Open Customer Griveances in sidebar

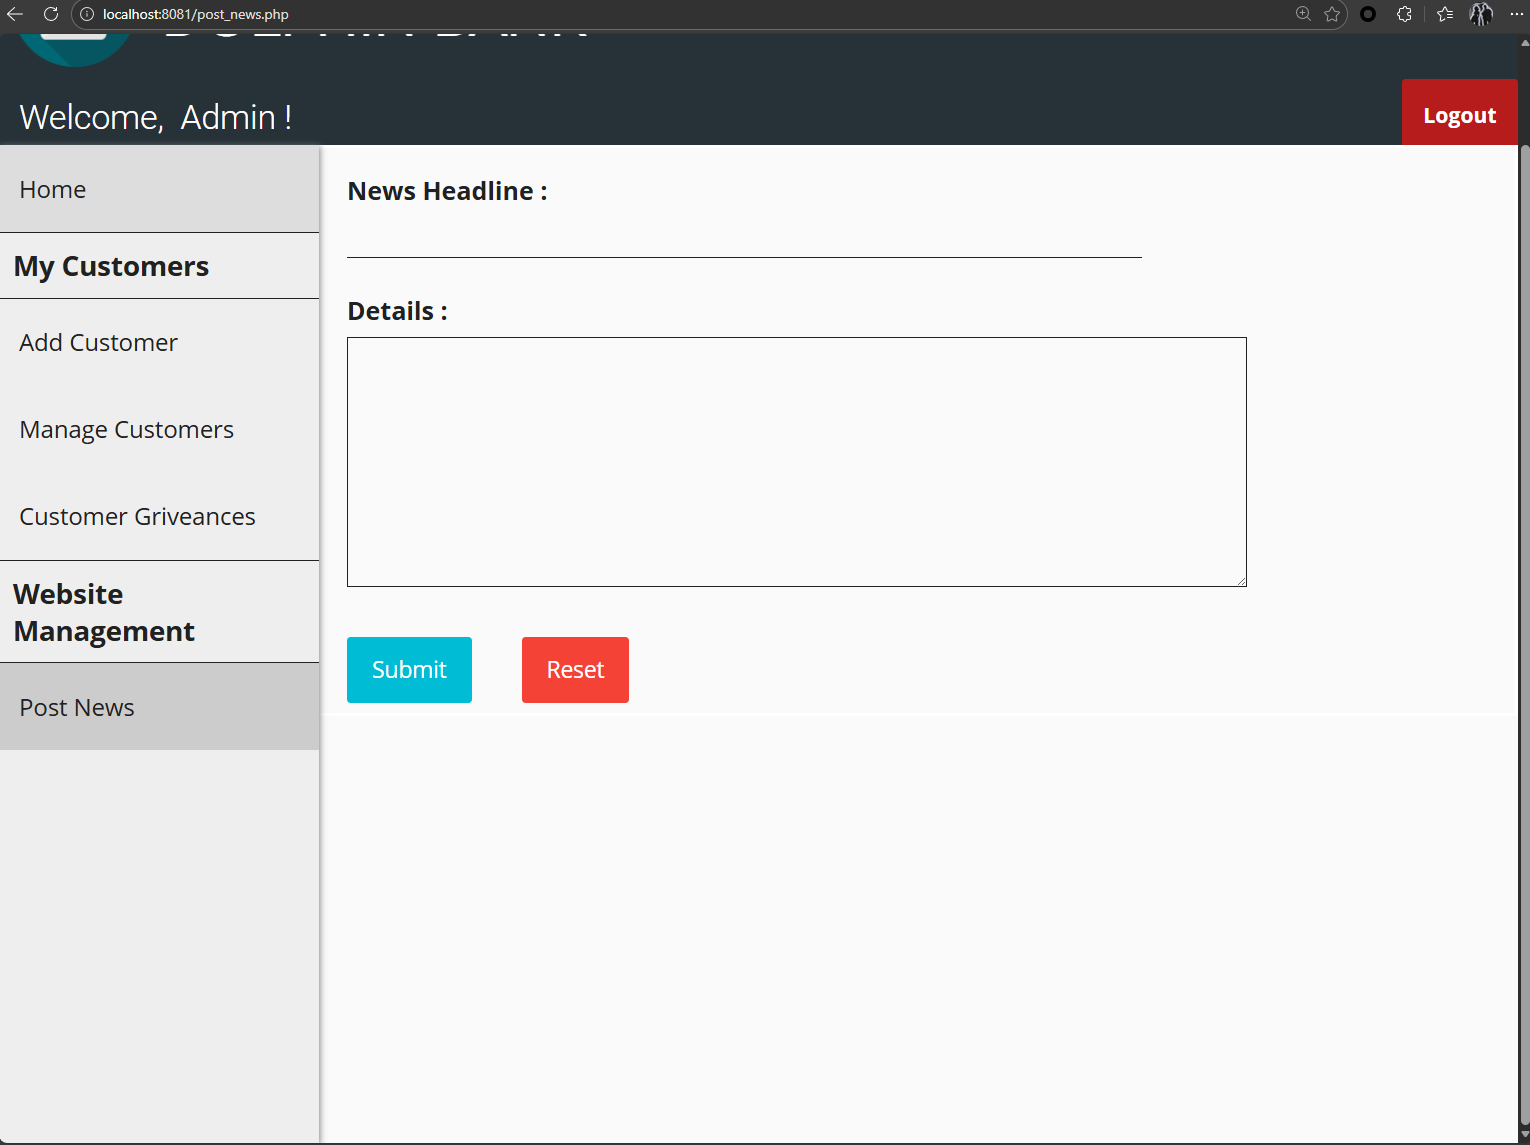click(137, 517)
